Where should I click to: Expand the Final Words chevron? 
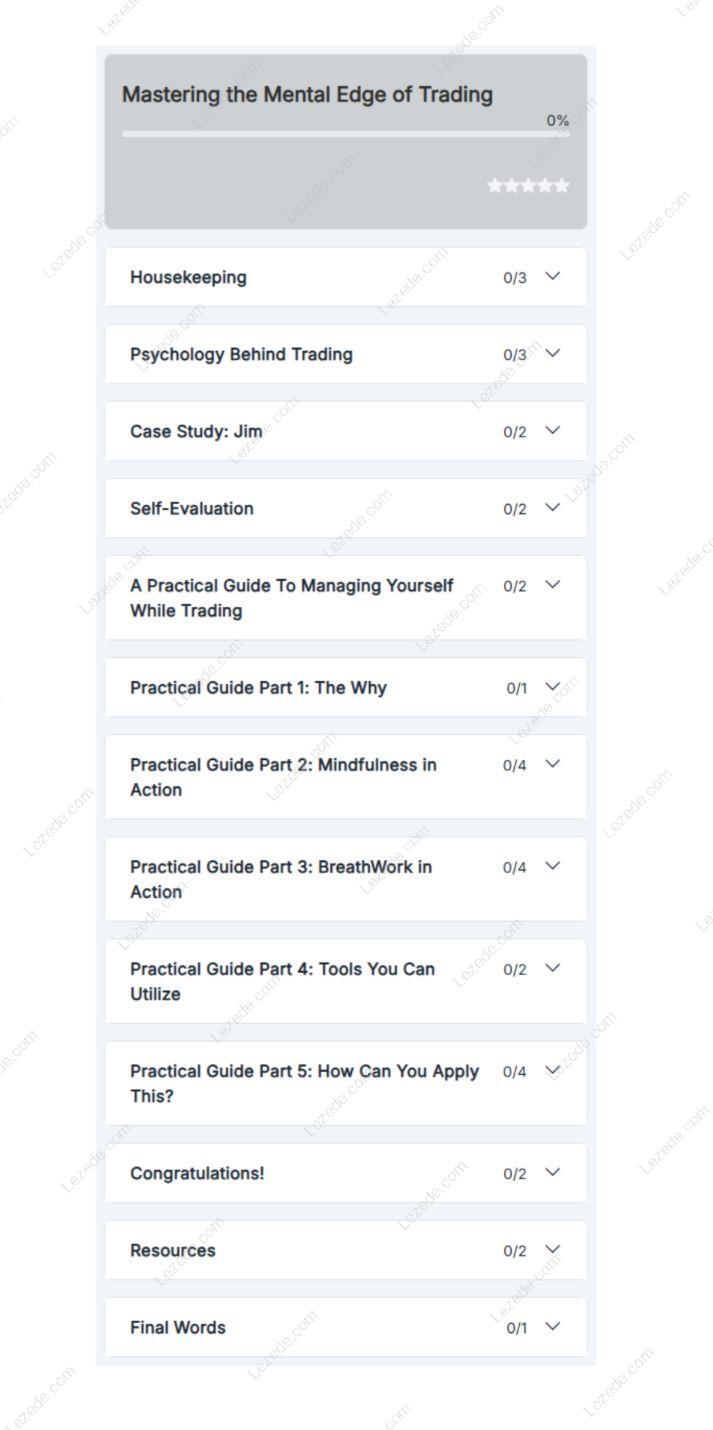[x=552, y=1326]
